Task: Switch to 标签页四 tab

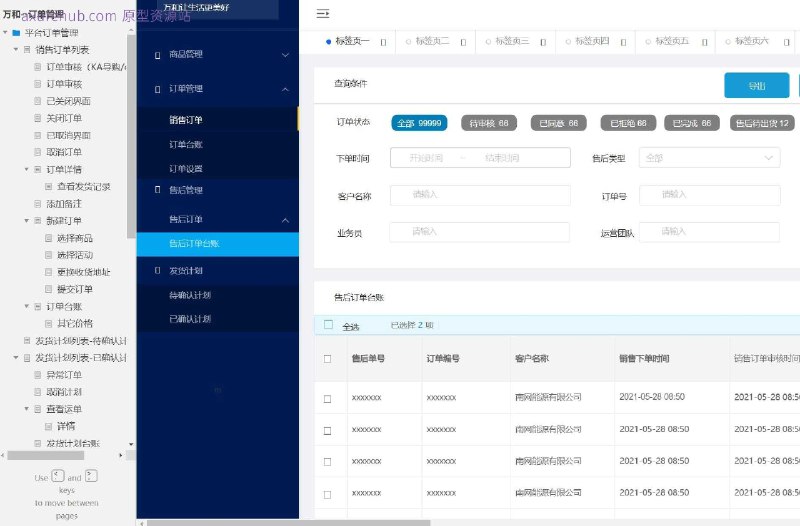Action: [x=592, y=41]
